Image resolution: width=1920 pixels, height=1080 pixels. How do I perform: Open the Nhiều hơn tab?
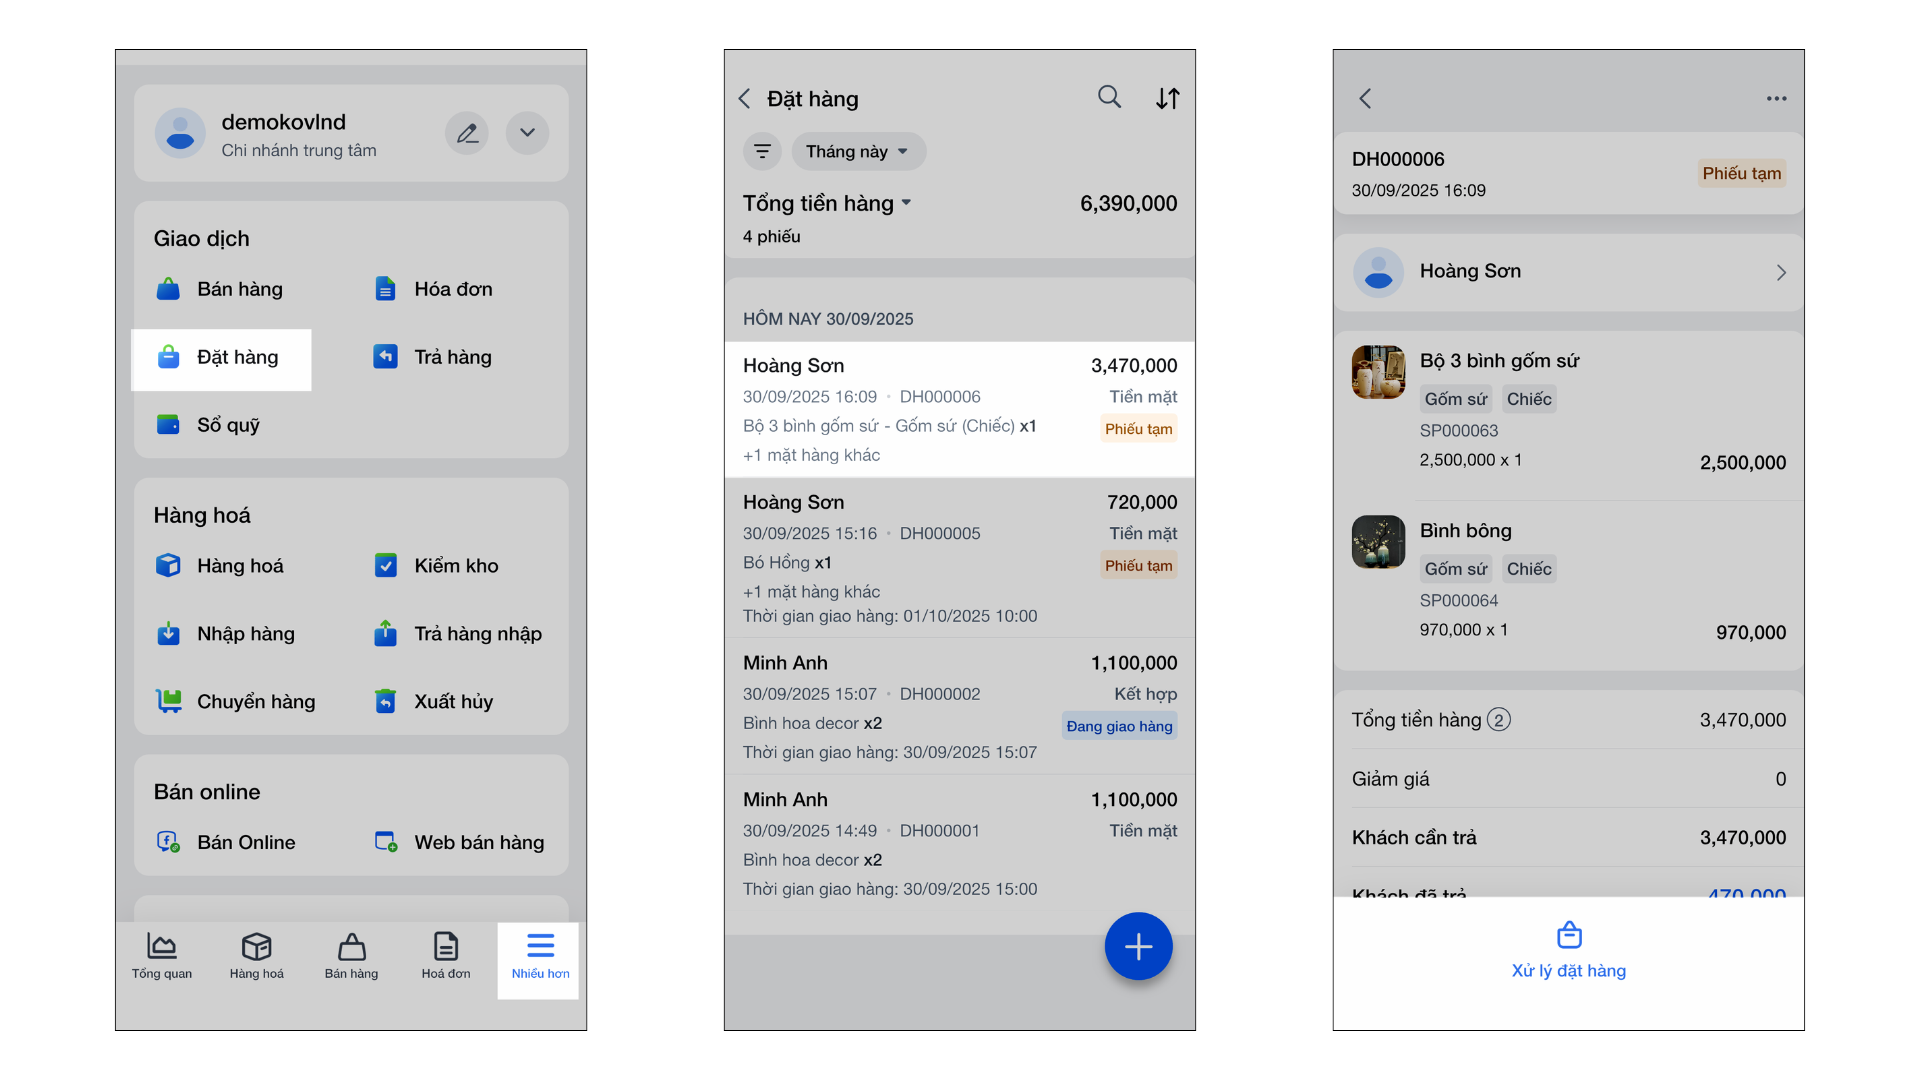pos(540,956)
